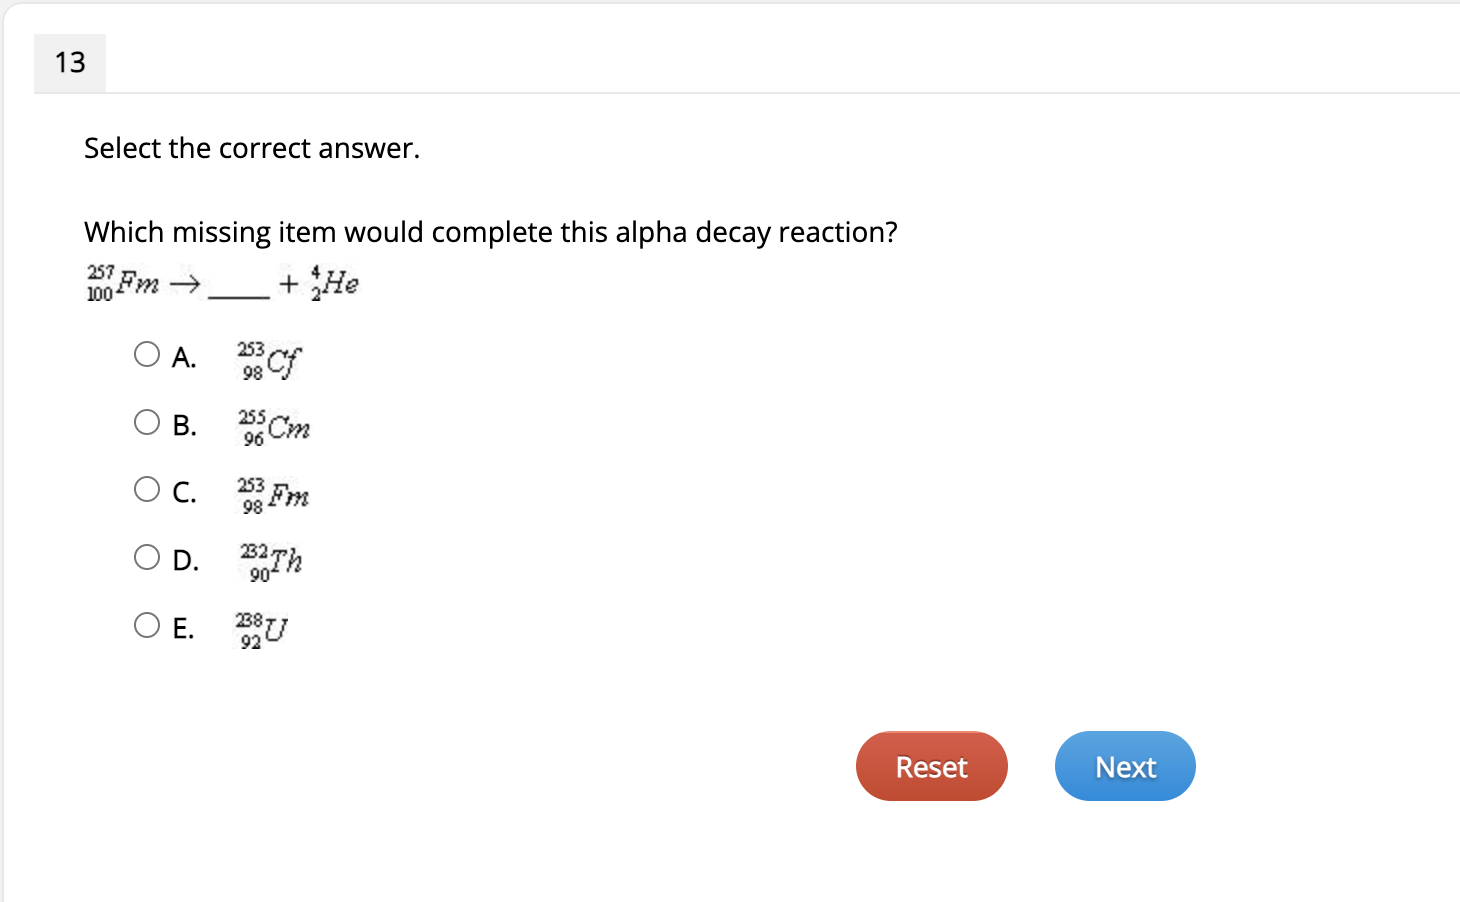The image size is (1460, 902).
Task: Click the Next button
Action: 1125,766
